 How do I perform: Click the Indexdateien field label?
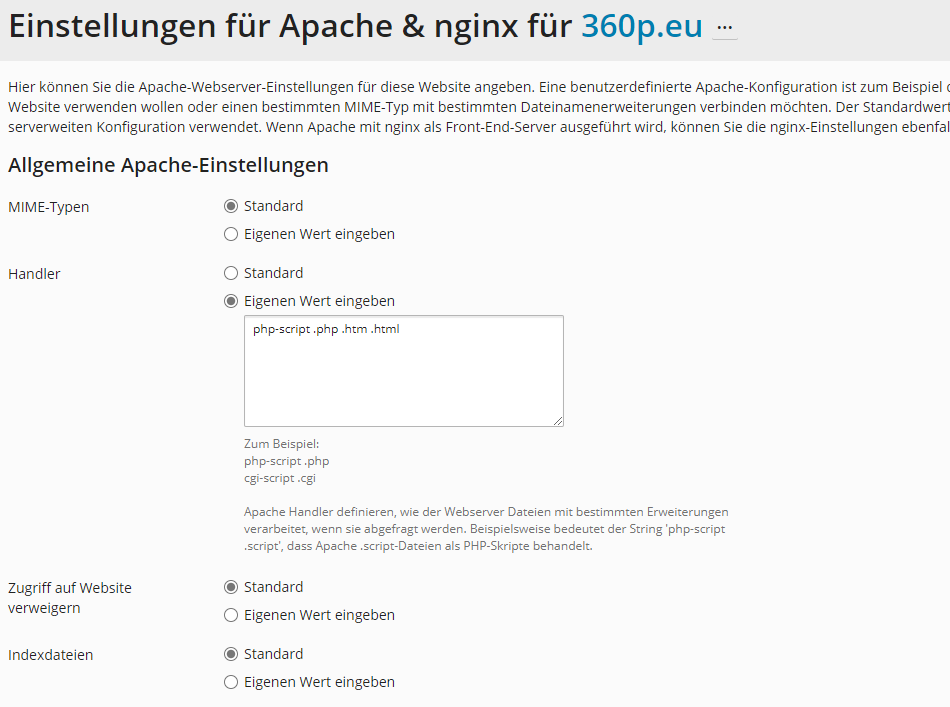(50, 655)
